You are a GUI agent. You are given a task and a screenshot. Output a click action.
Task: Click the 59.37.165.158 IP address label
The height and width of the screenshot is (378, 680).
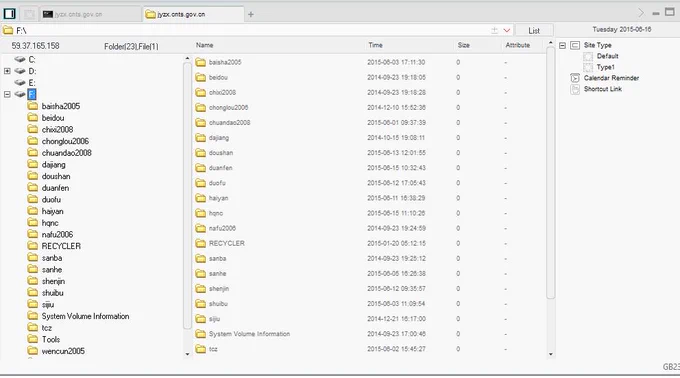click(36, 46)
